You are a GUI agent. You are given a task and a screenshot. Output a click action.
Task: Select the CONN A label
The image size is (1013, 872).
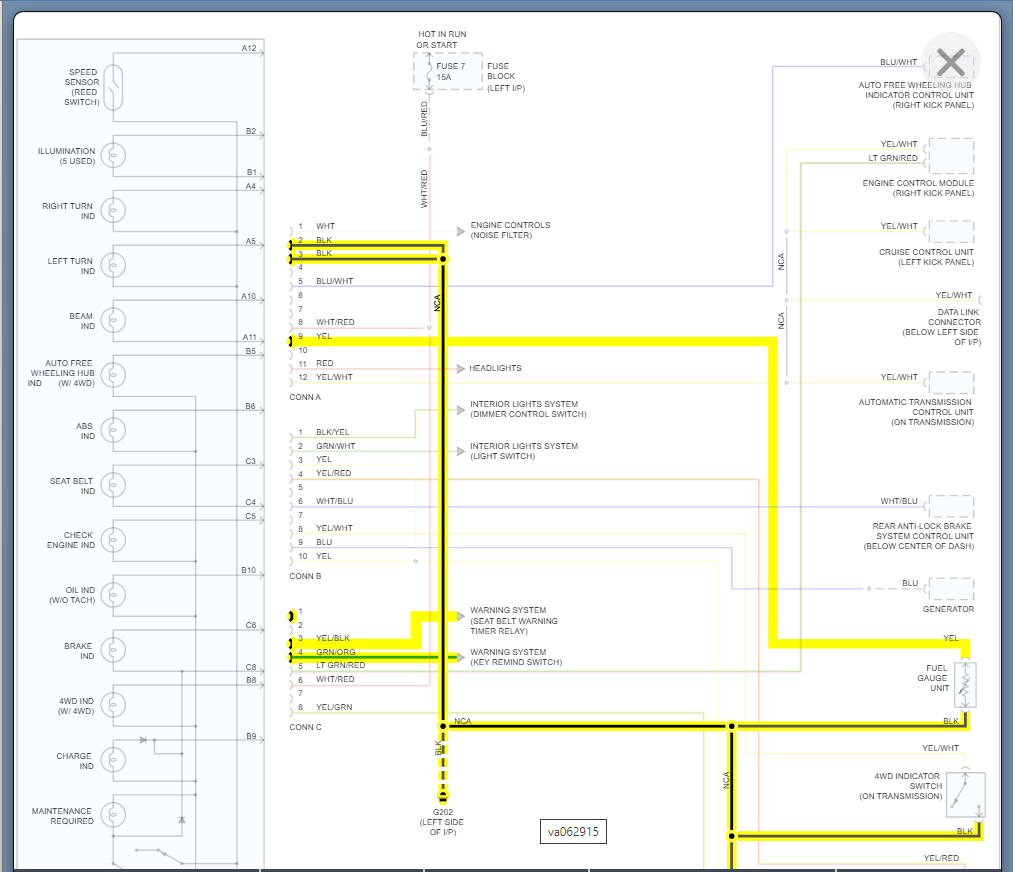(x=305, y=397)
